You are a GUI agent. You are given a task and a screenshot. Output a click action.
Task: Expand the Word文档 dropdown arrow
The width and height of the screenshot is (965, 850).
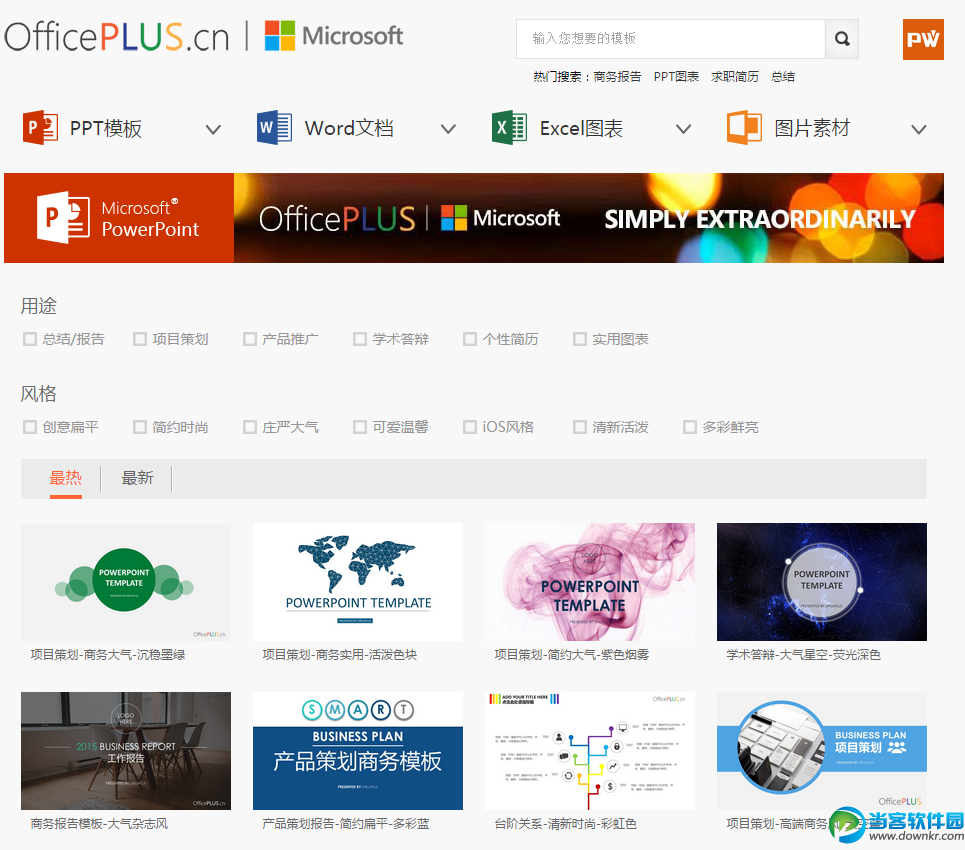[x=448, y=129]
